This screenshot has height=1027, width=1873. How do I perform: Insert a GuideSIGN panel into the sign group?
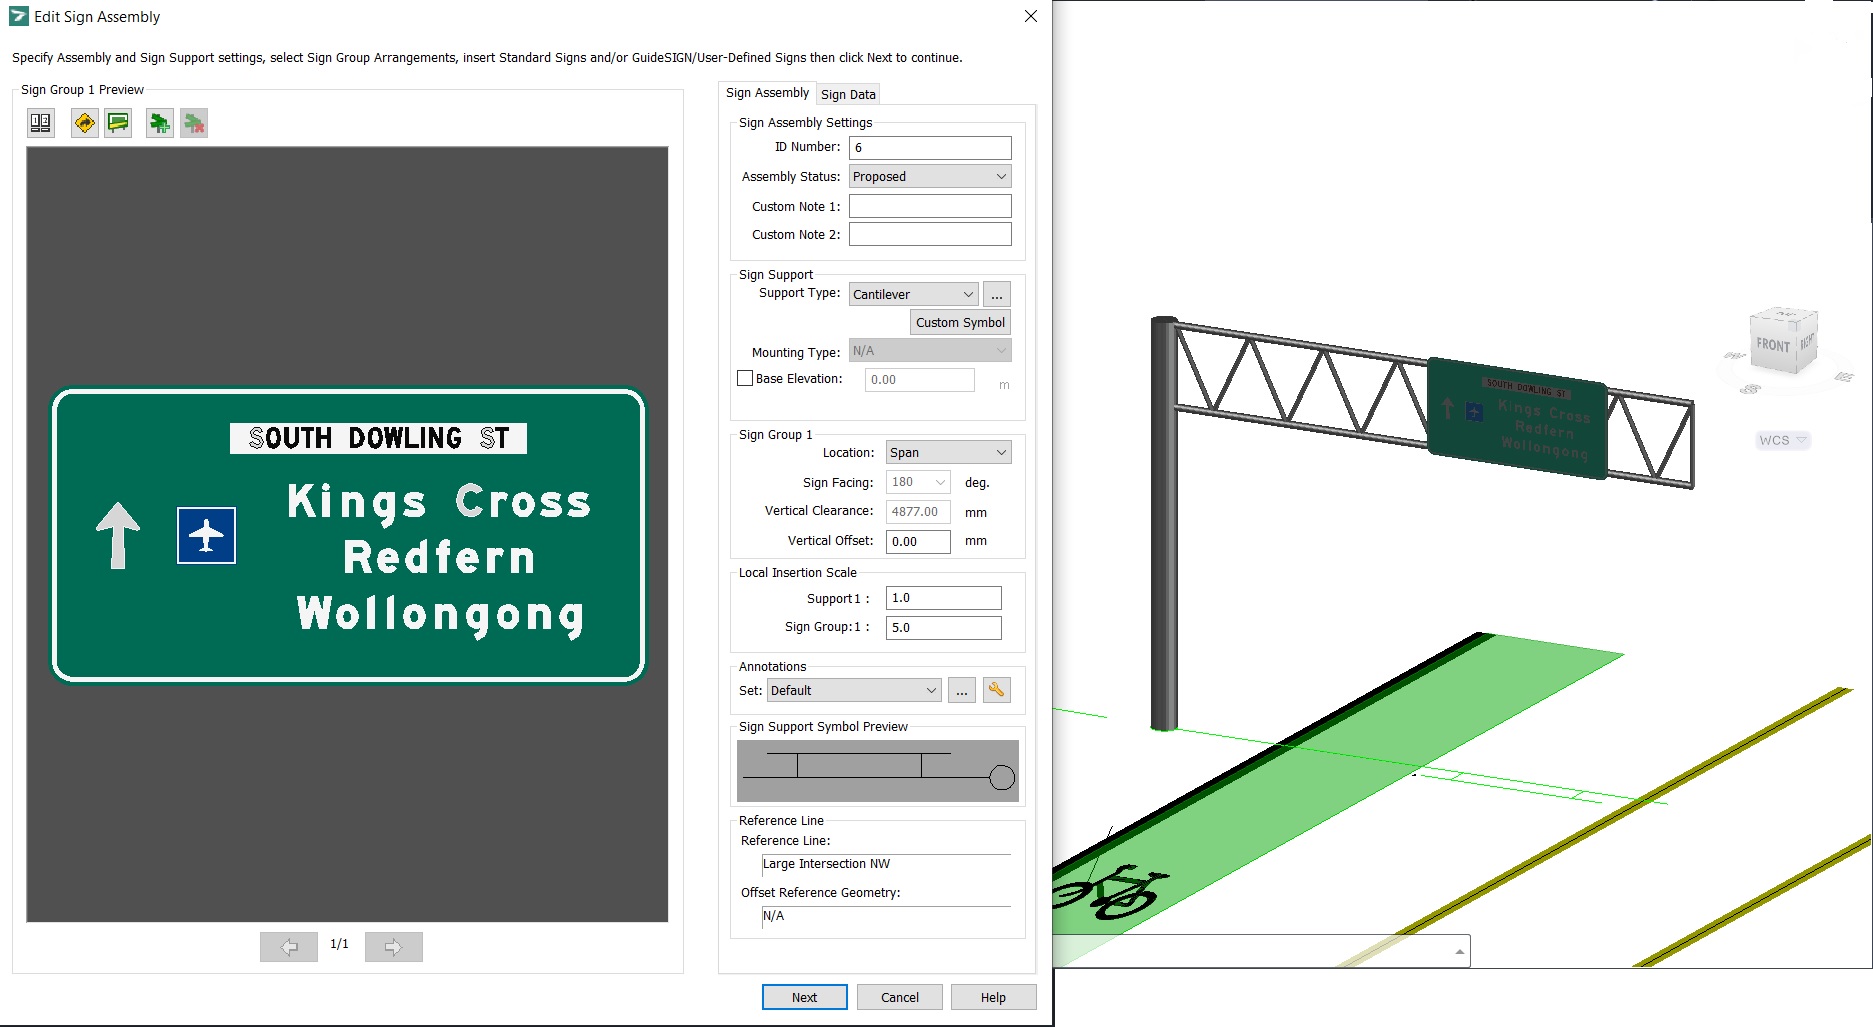(x=118, y=124)
